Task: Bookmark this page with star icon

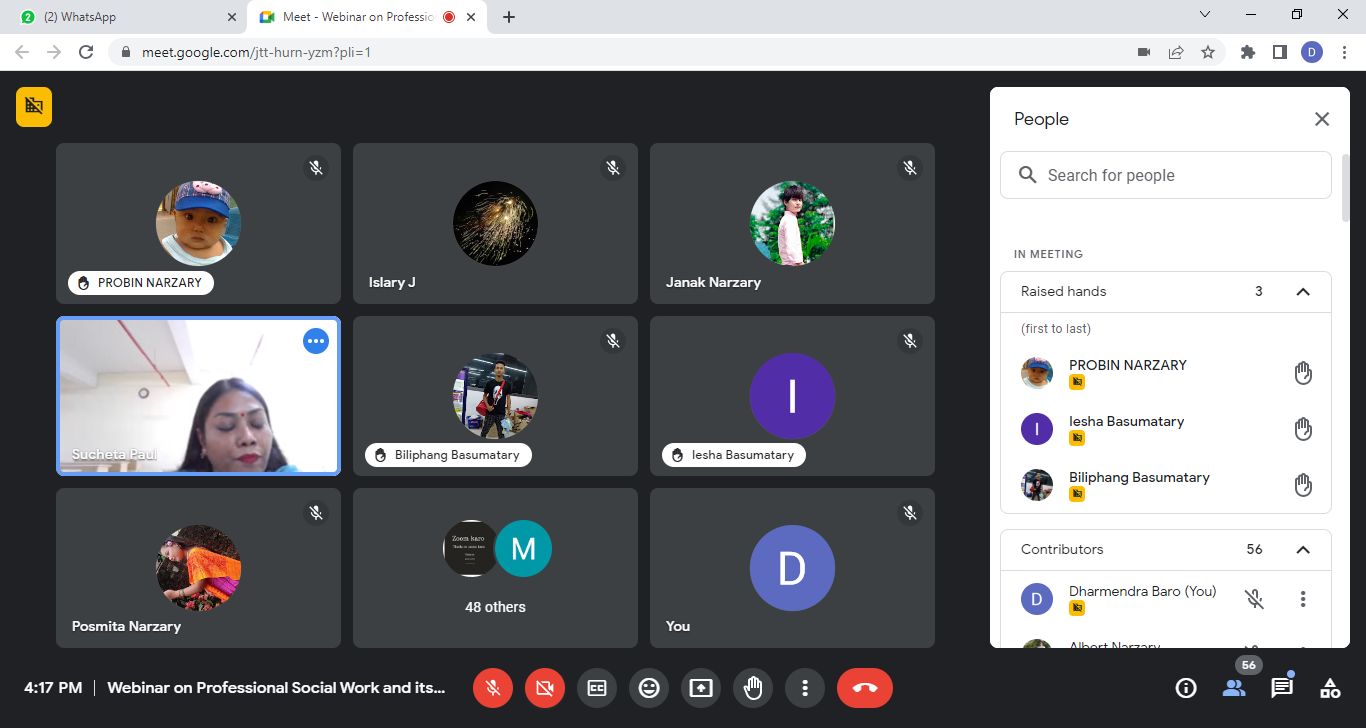Action: (x=1208, y=52)
